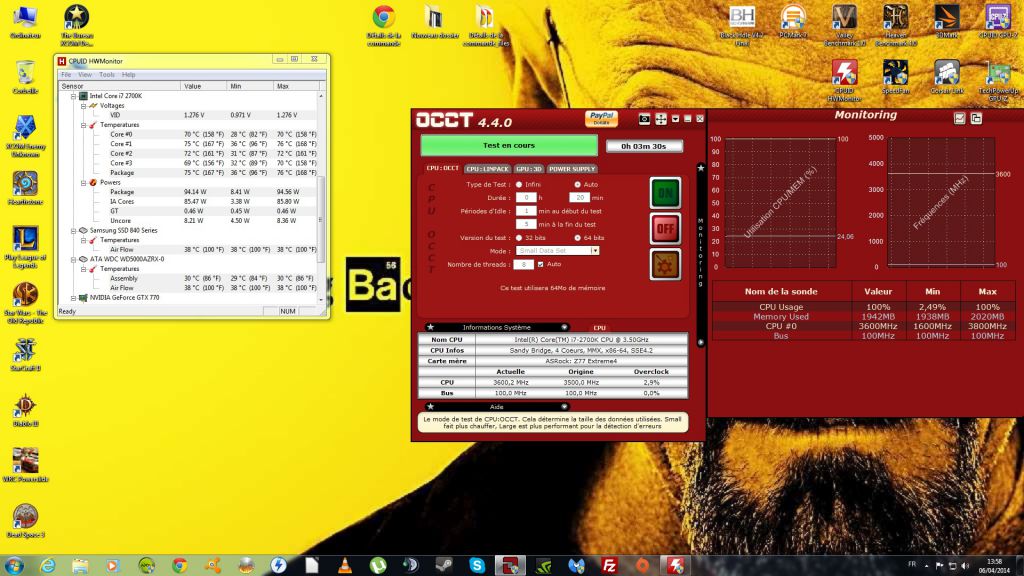Click the Steam taskbar icon
The height and width of the screenshot is (576, 1024).
[x=444, y=565]
